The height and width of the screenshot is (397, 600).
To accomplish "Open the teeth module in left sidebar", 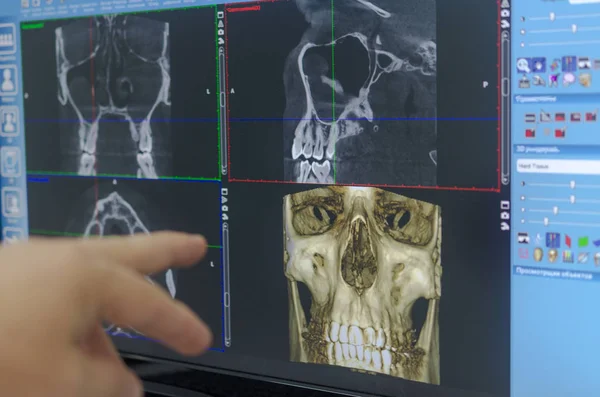I will click(x=8, y=39).
